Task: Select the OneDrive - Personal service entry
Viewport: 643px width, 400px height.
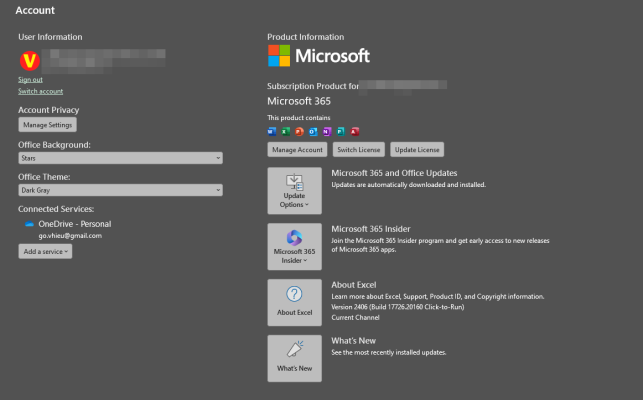Action: (x=75, y=224)
